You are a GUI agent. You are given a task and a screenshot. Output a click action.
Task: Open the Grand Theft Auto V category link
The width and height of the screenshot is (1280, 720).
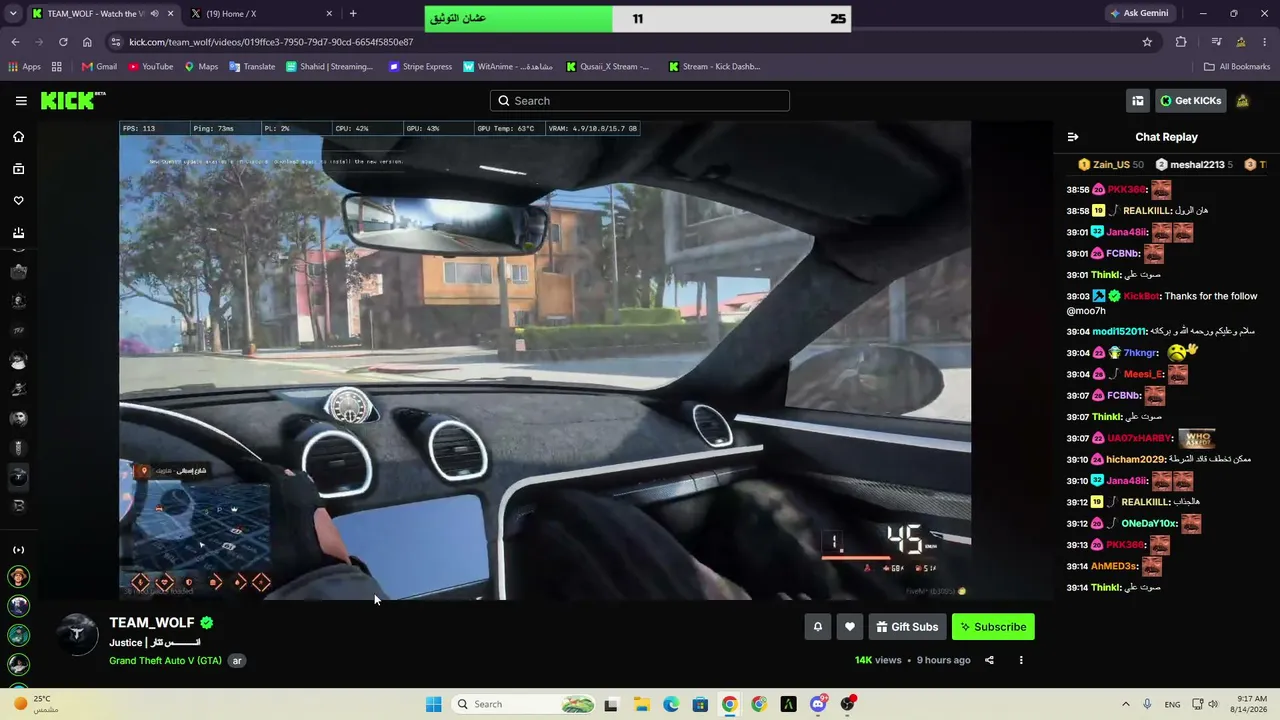pyautogui.click(x=165, y=661)
